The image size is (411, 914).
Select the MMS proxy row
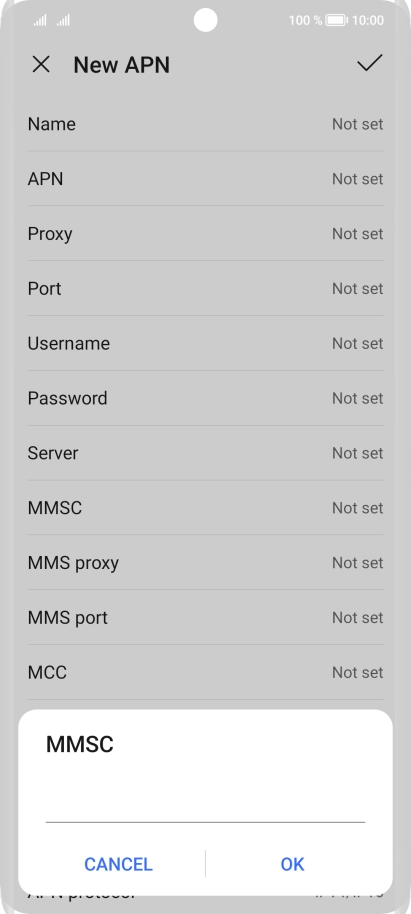coord(205,563)
